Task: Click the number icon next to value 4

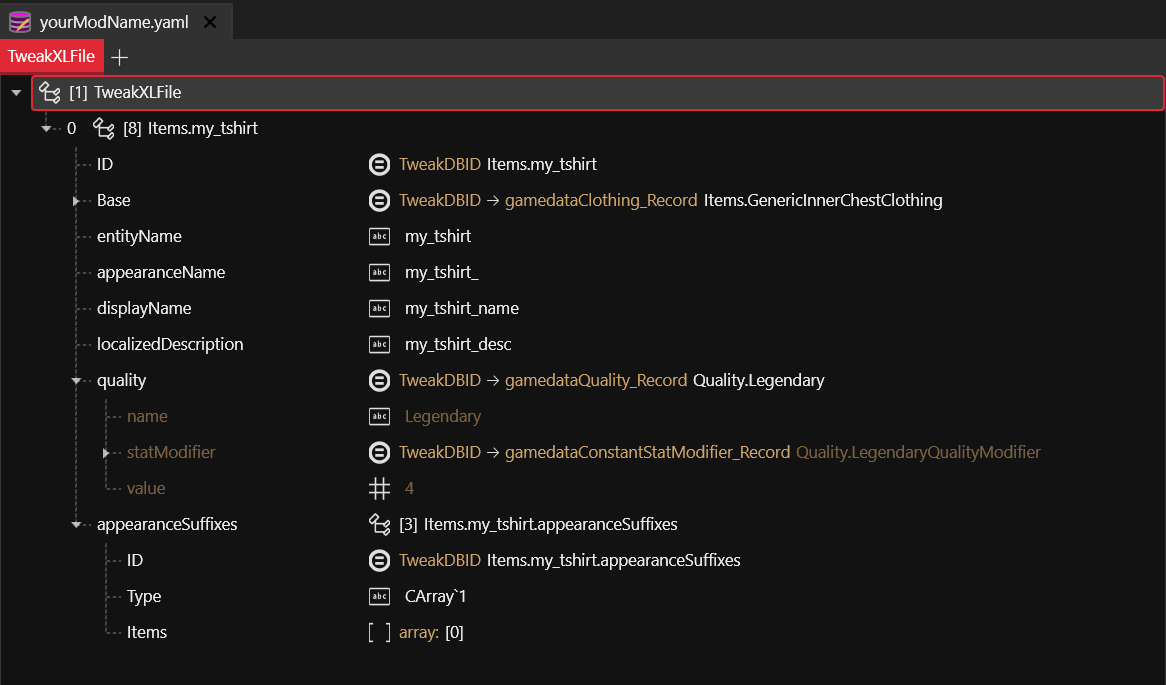Action: click(379, 488)
